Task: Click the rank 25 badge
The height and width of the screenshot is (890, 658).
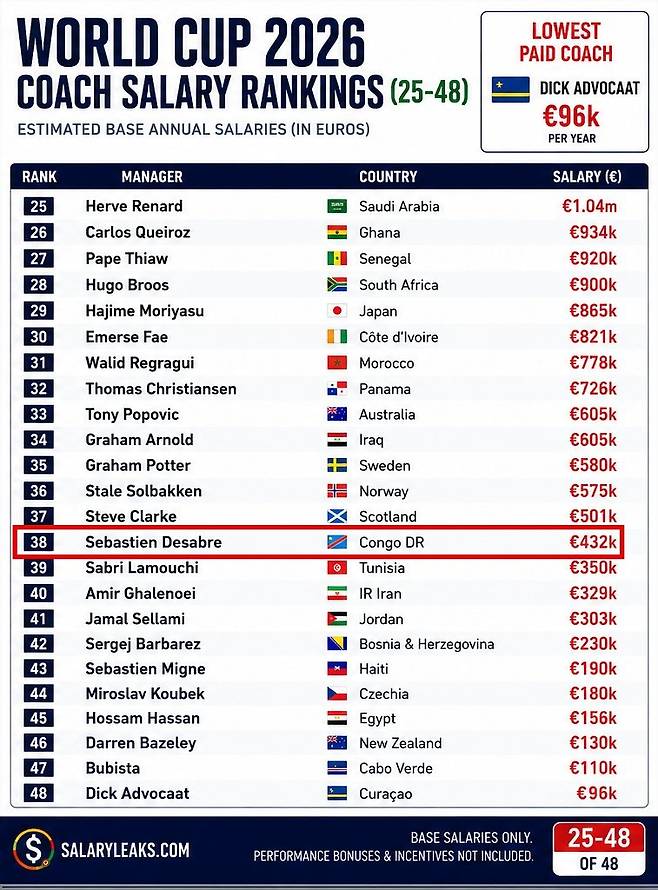Action: pyautogui.click(x=39, y=206)
